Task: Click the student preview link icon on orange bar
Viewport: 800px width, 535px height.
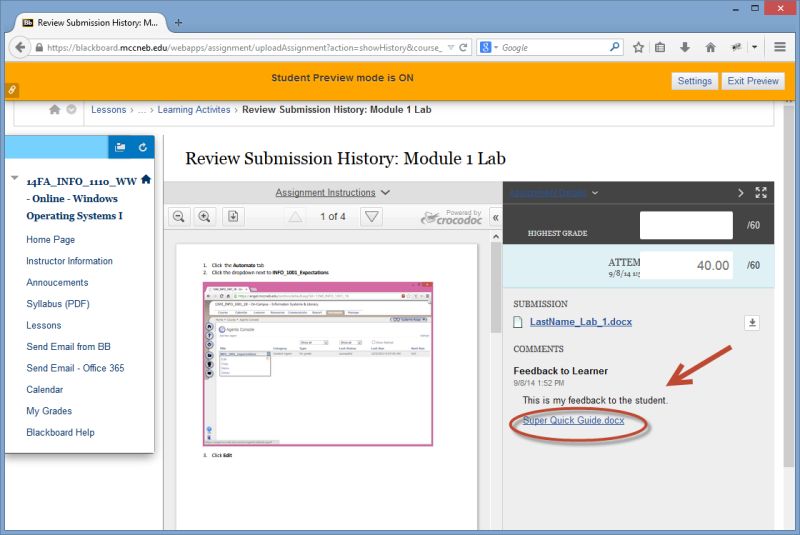Action: pos(12,90)
